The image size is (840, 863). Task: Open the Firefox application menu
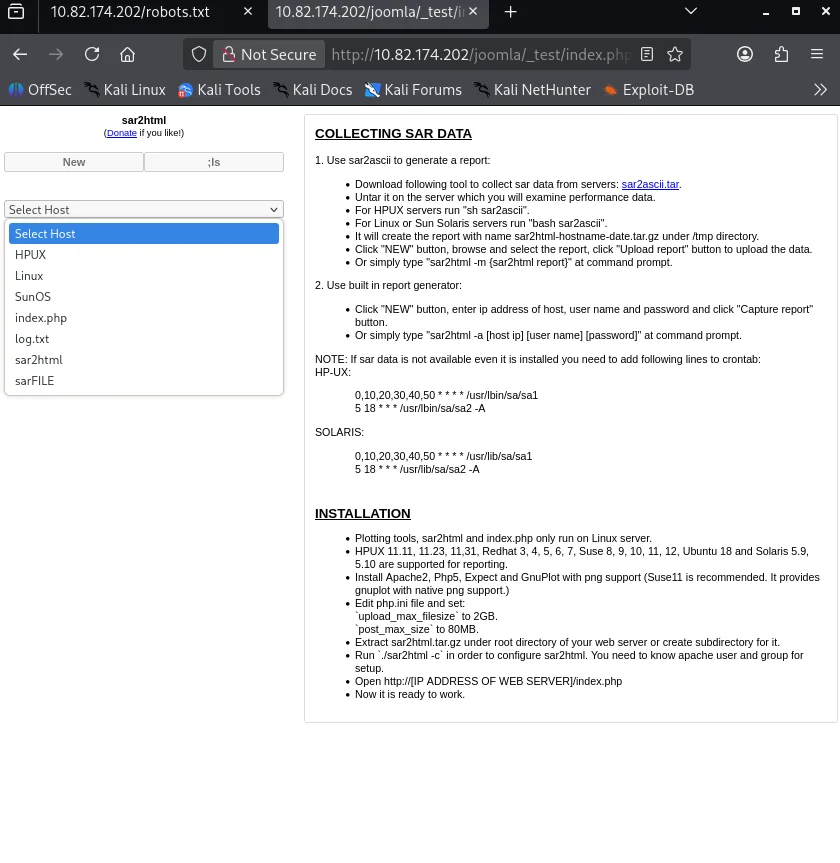[x=818, y=54]
